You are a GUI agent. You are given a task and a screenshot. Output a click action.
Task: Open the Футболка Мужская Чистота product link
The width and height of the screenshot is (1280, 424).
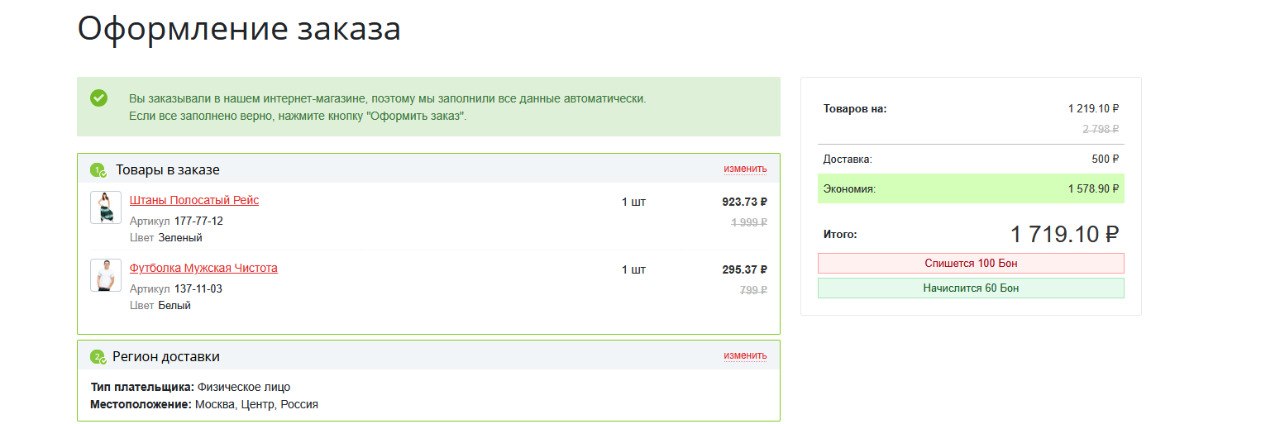[x=204, y=268]
